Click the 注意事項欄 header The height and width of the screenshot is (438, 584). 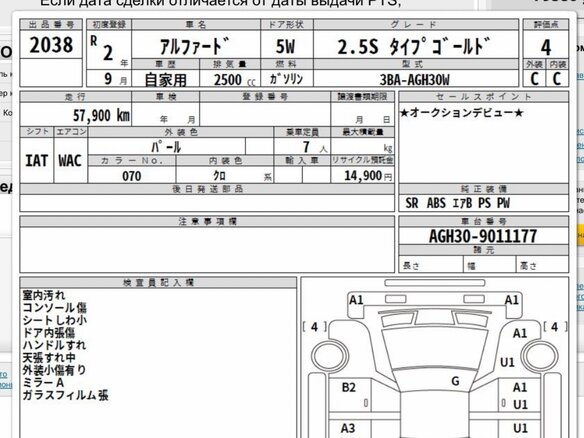207,222
